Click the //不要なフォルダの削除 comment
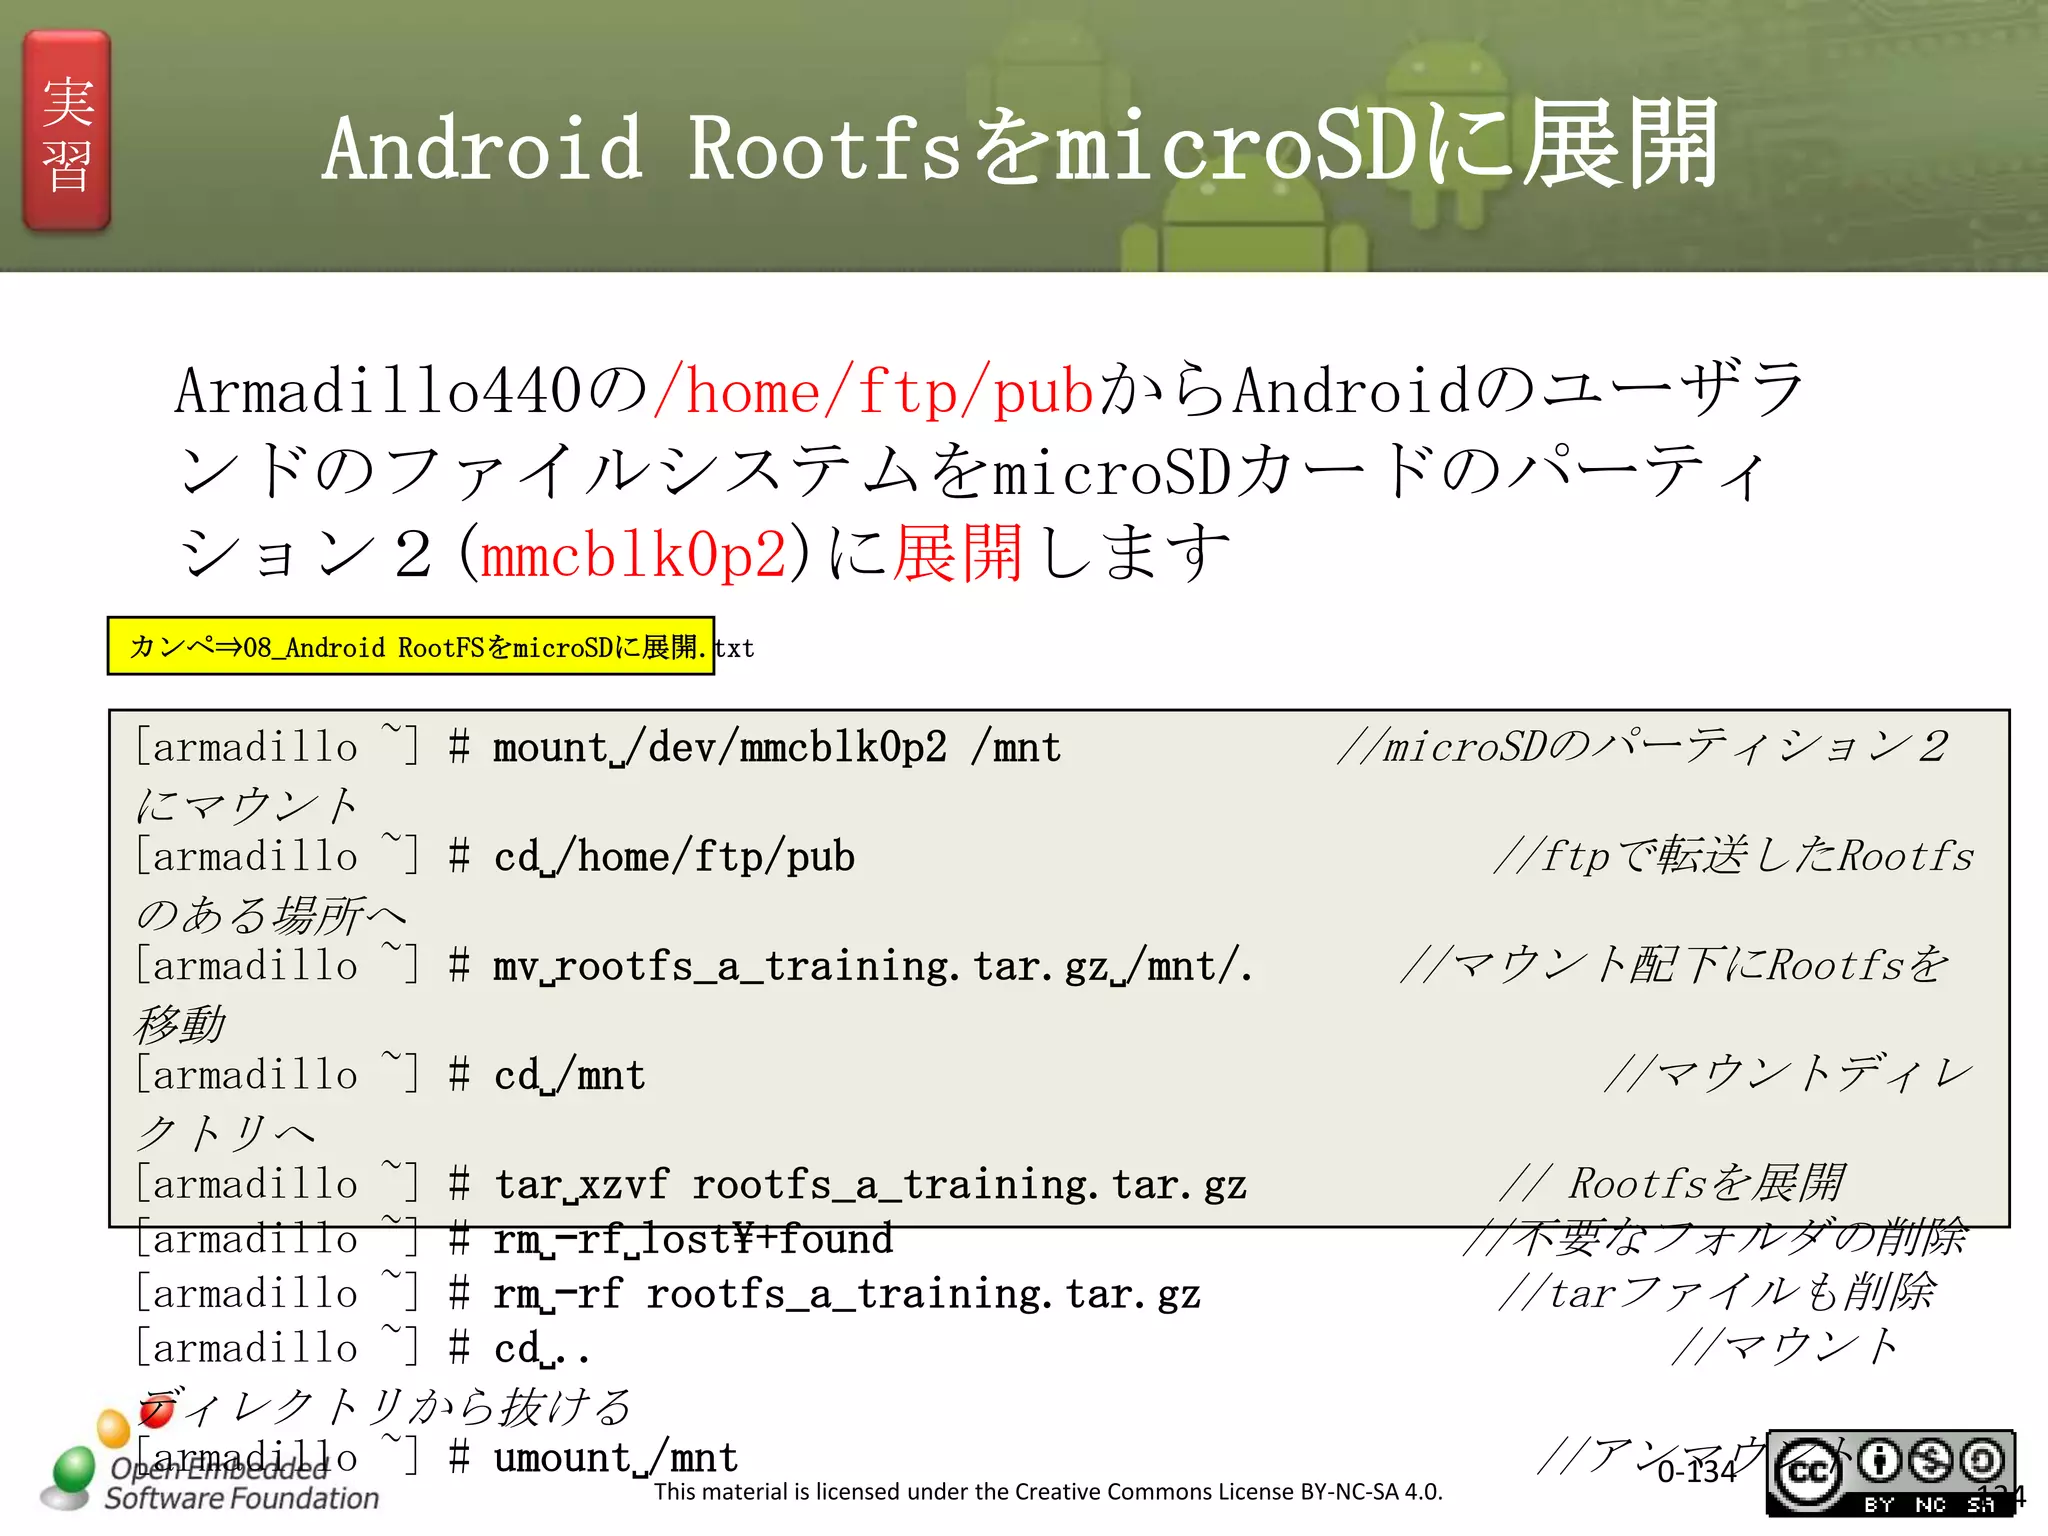Viewport: 2048px width, 1536px height. [1715, 1238]
